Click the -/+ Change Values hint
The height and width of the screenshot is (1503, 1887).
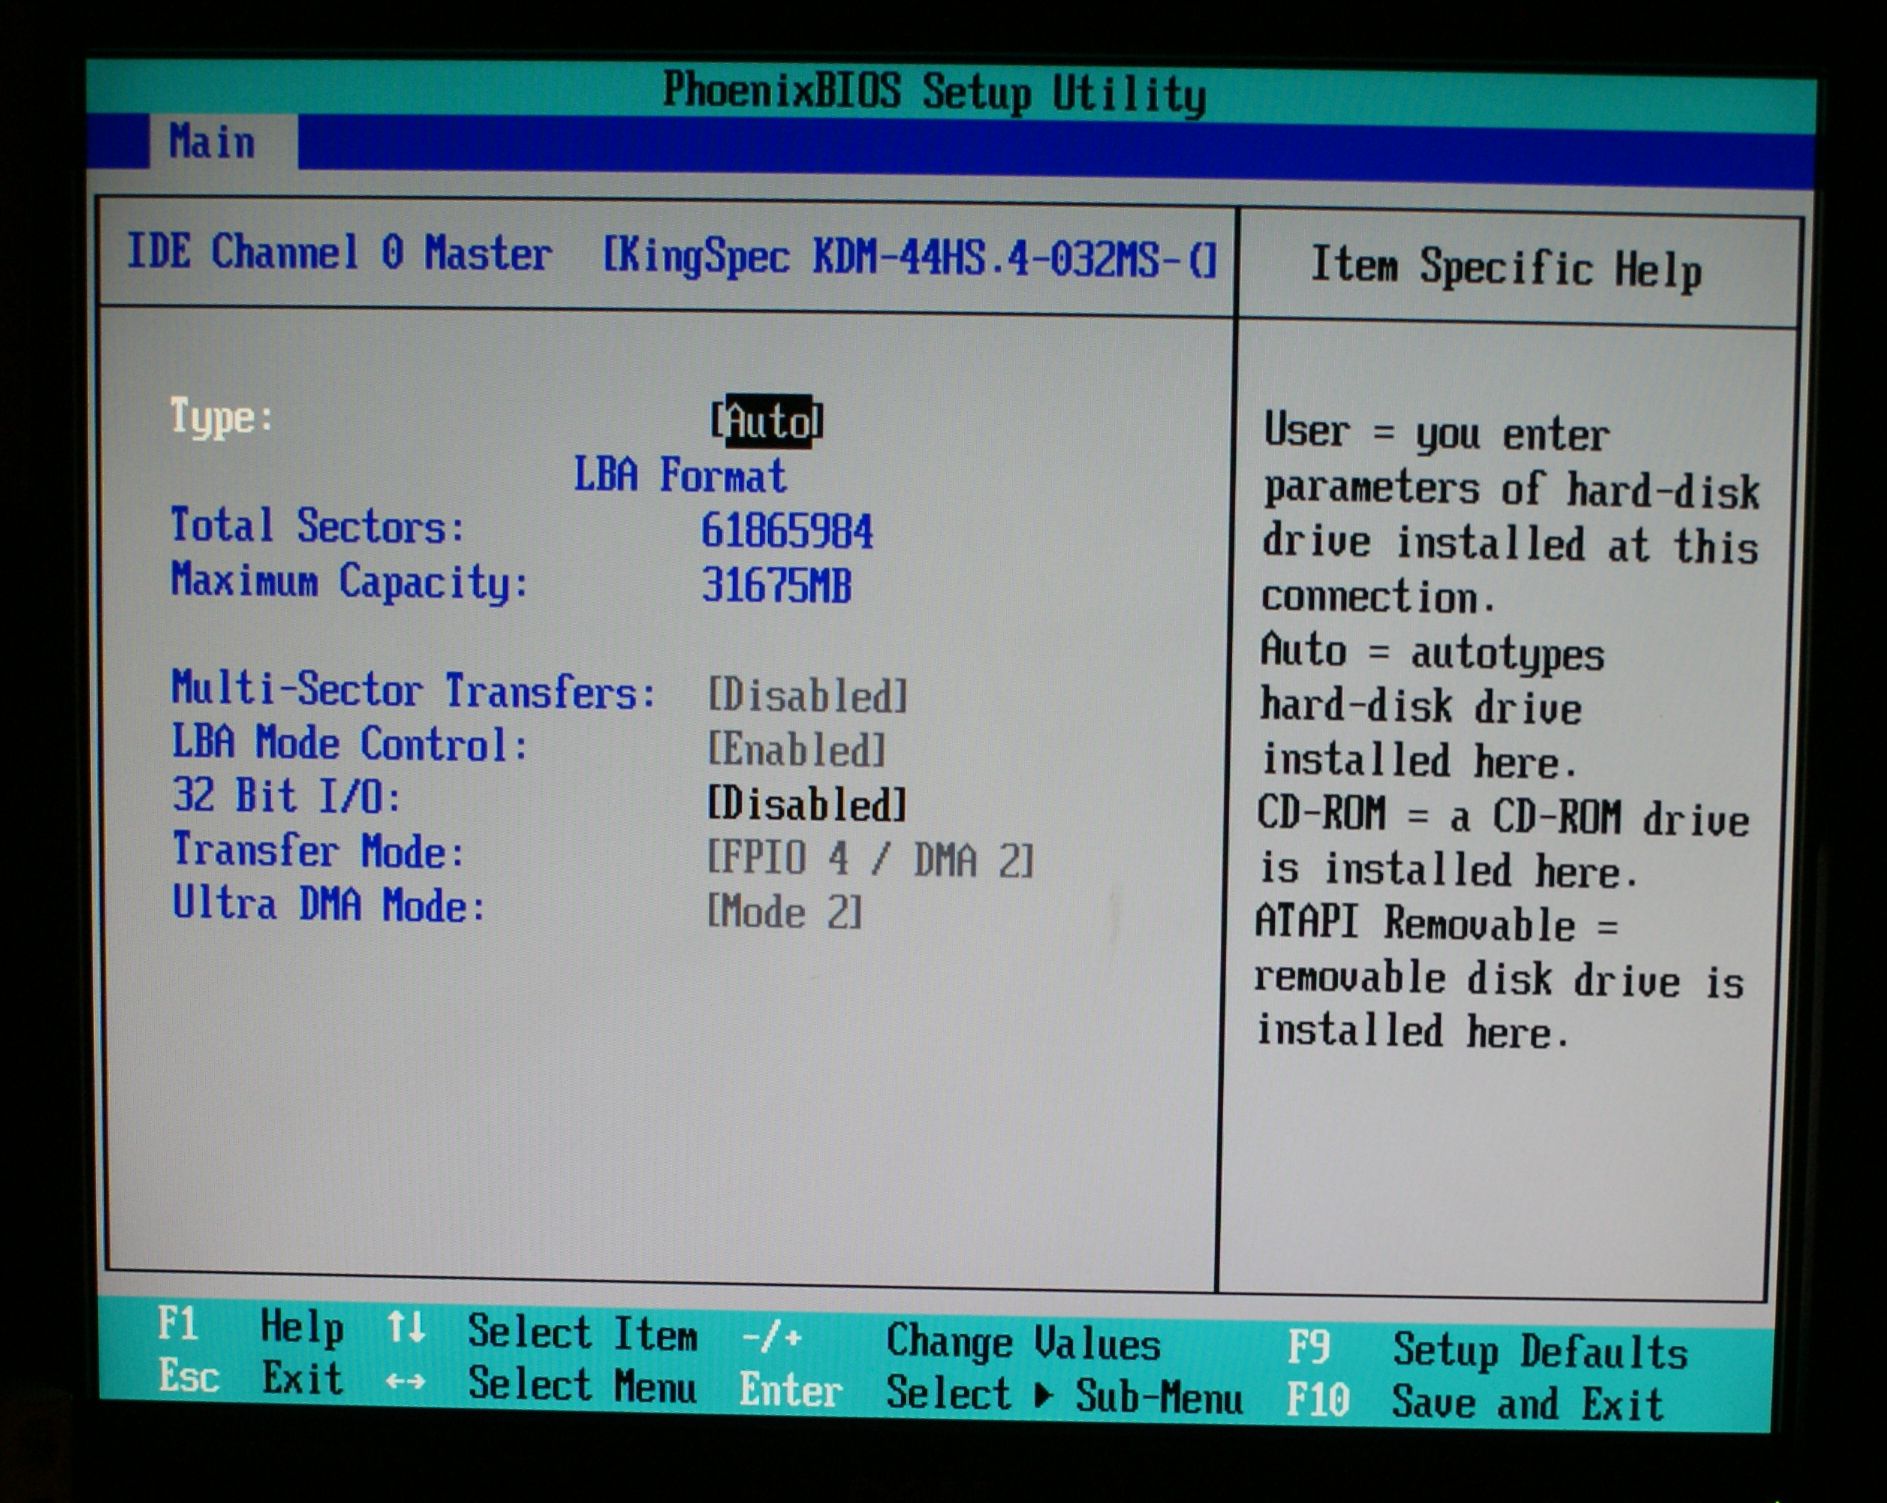[951, 1339]
